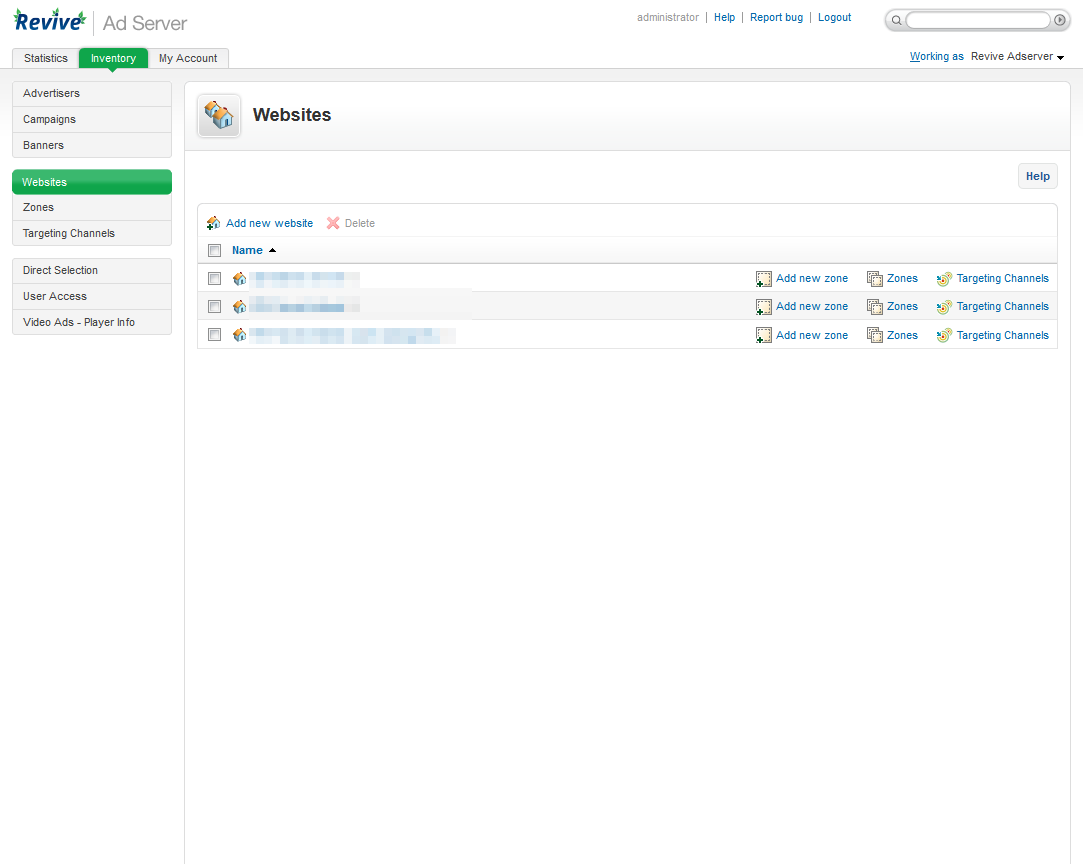Check the checkbox for the first website row
Screen dimensions: 1083x864
pos(214,278)
